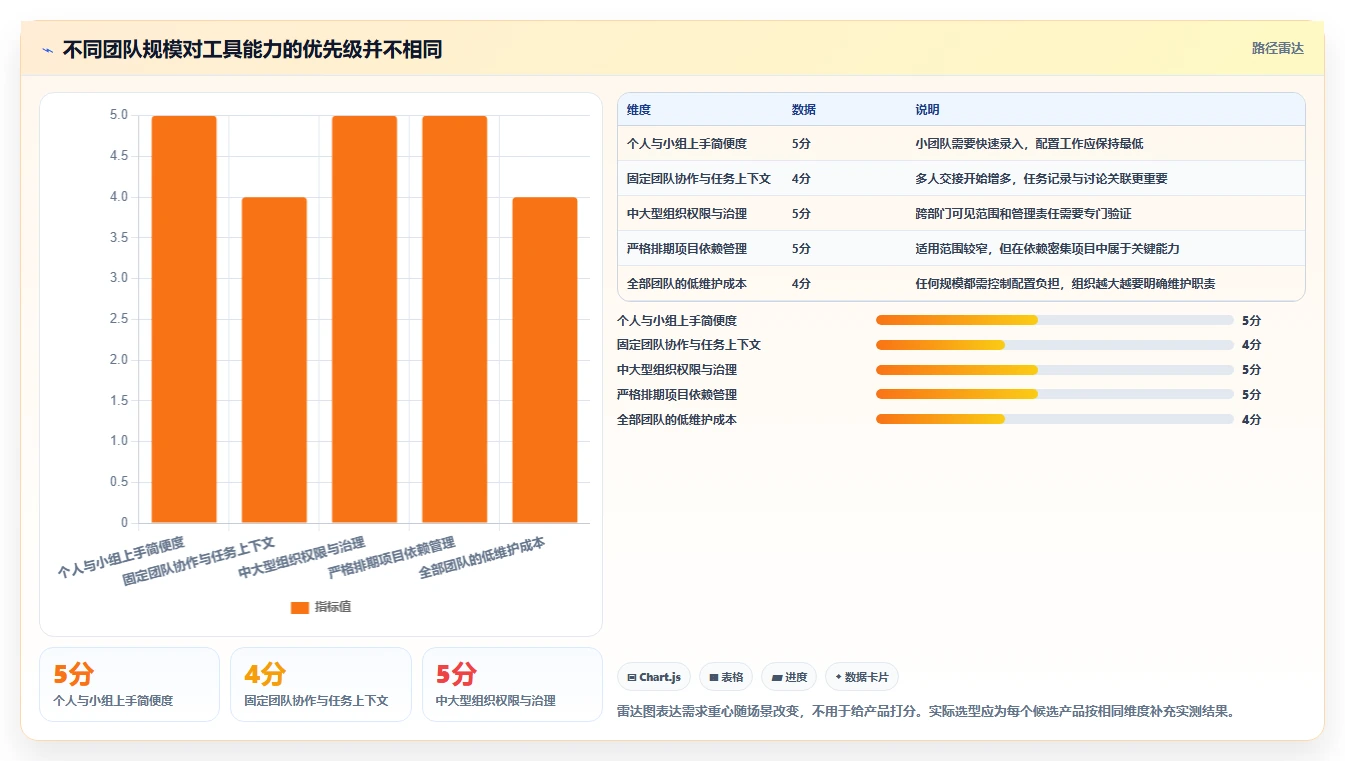Click table text 多人交接开始增多，任务记录与讨论关联更重要
1345x761 pixels.
tap(1041, 179)
